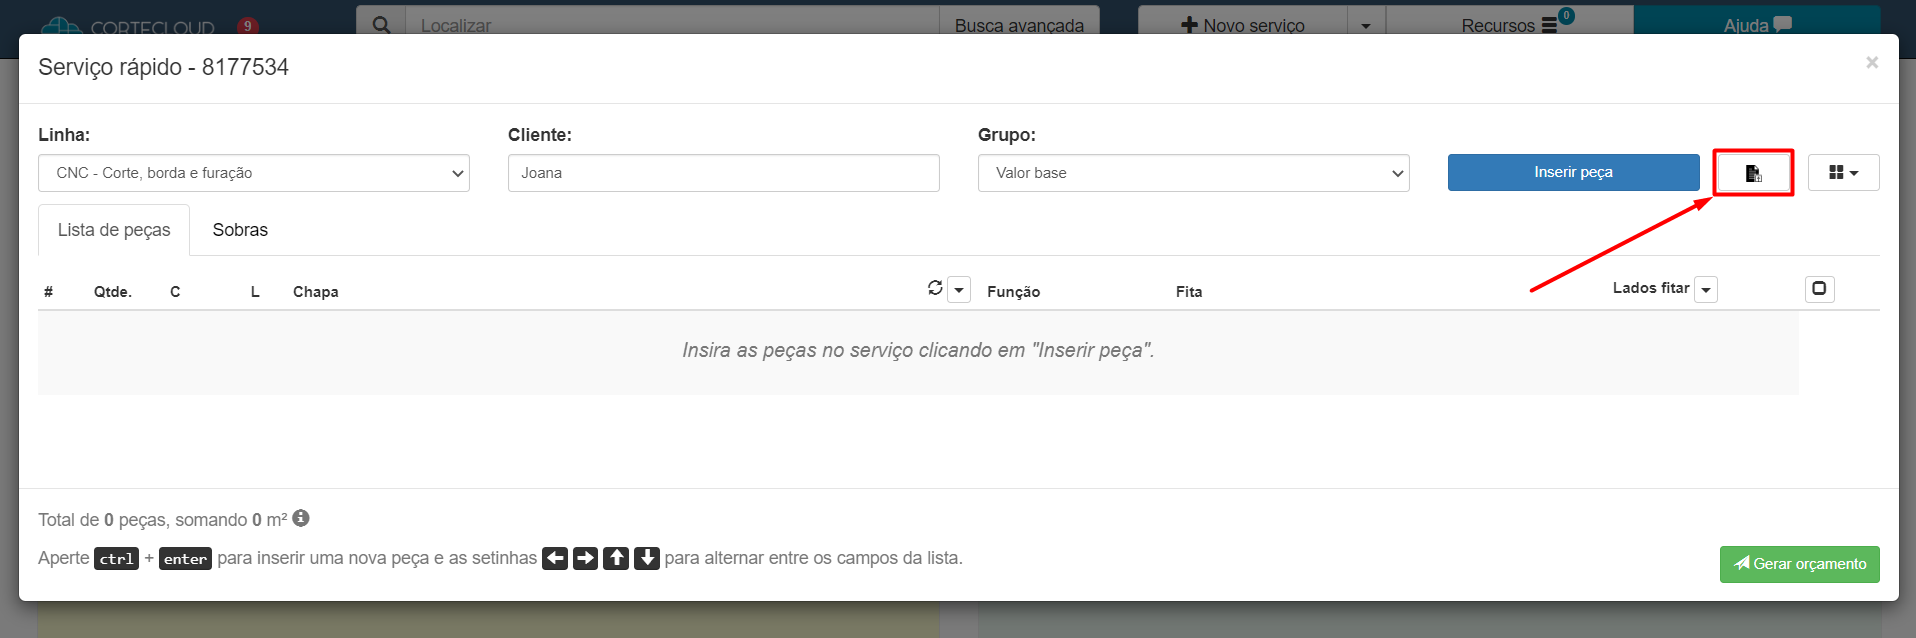Viewport: 1916px width, 638px height.
Task: Toggle the select-all checkbox in list header
Action: 1819,289
